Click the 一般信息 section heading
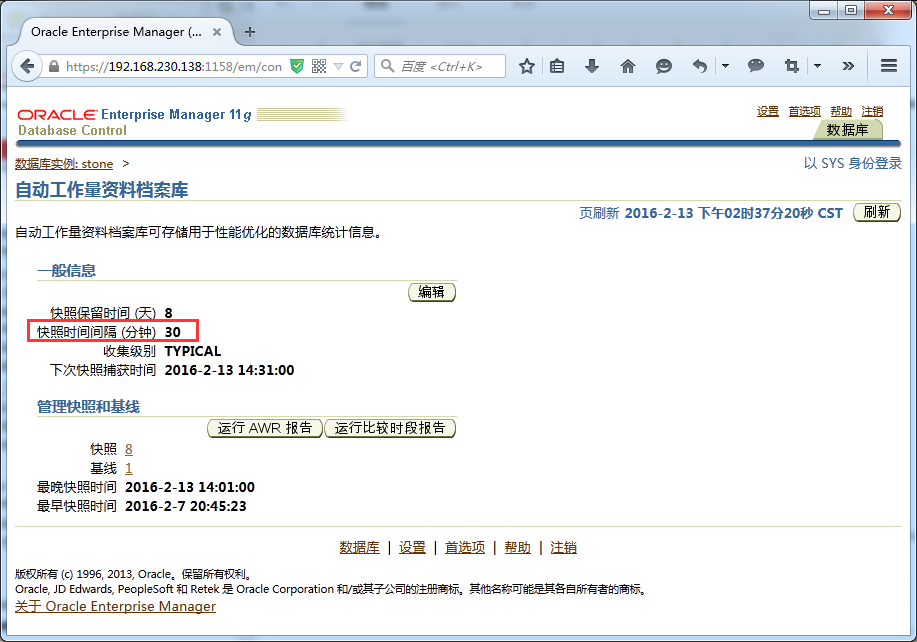The width and height of the screenshot is (917, 642). point(66,271)
